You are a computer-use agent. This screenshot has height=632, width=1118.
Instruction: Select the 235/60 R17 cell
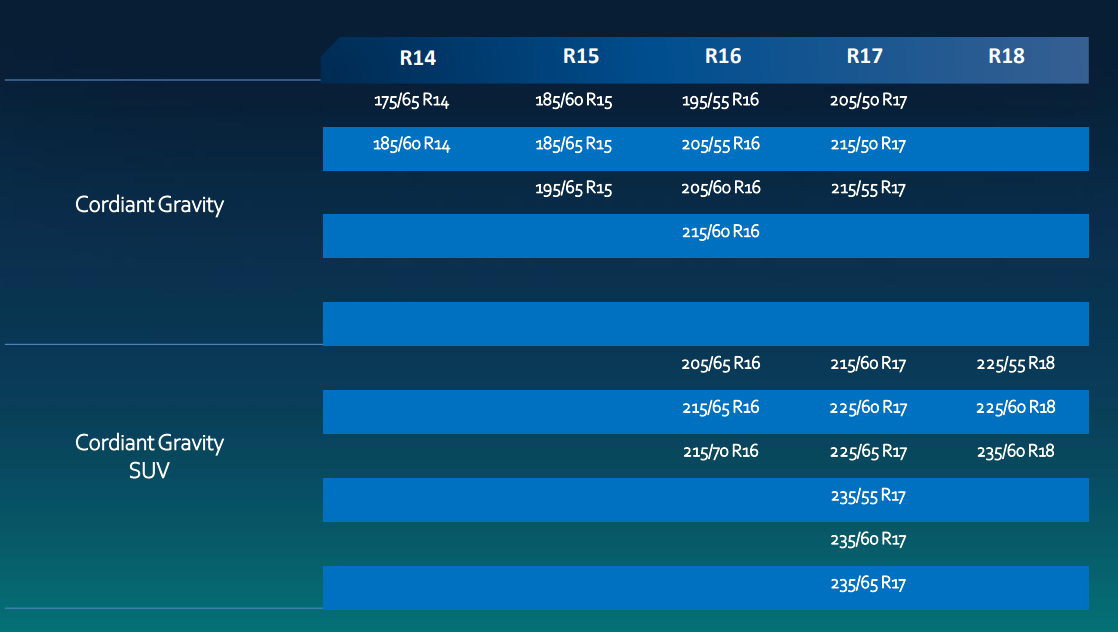868,539
